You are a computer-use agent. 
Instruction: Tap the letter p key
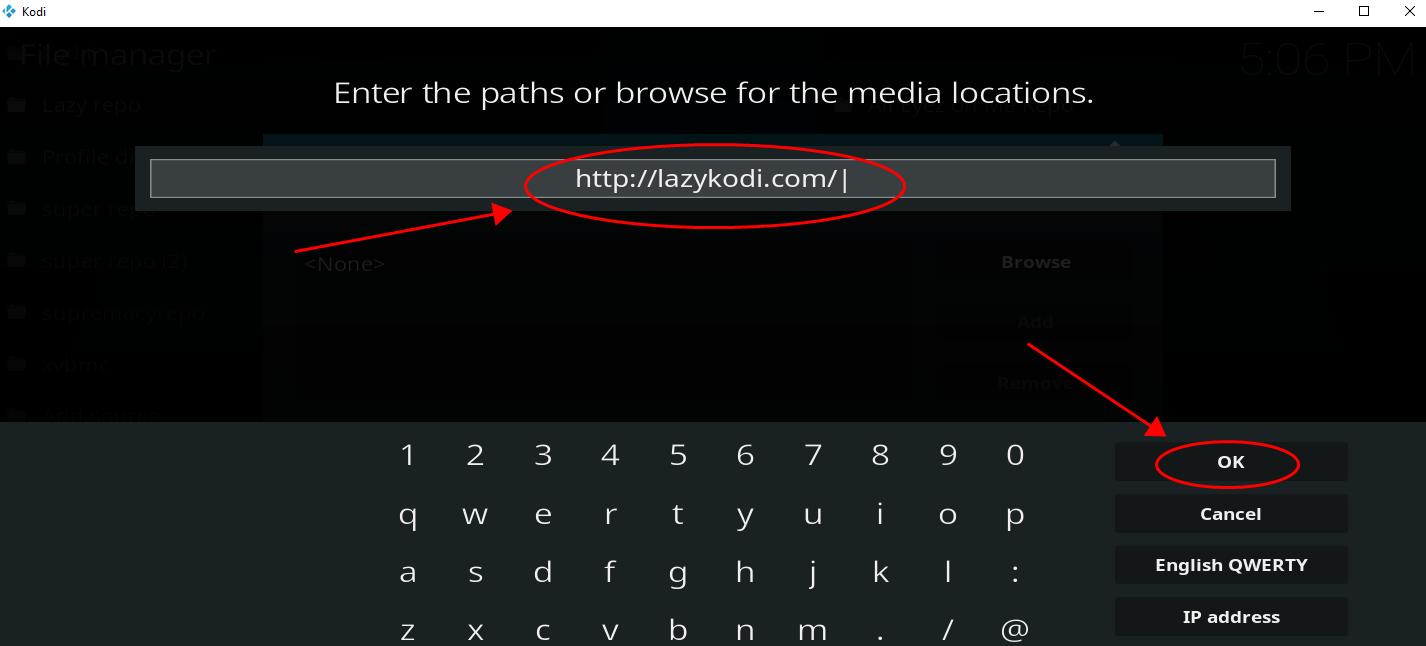pos(1015,514)
